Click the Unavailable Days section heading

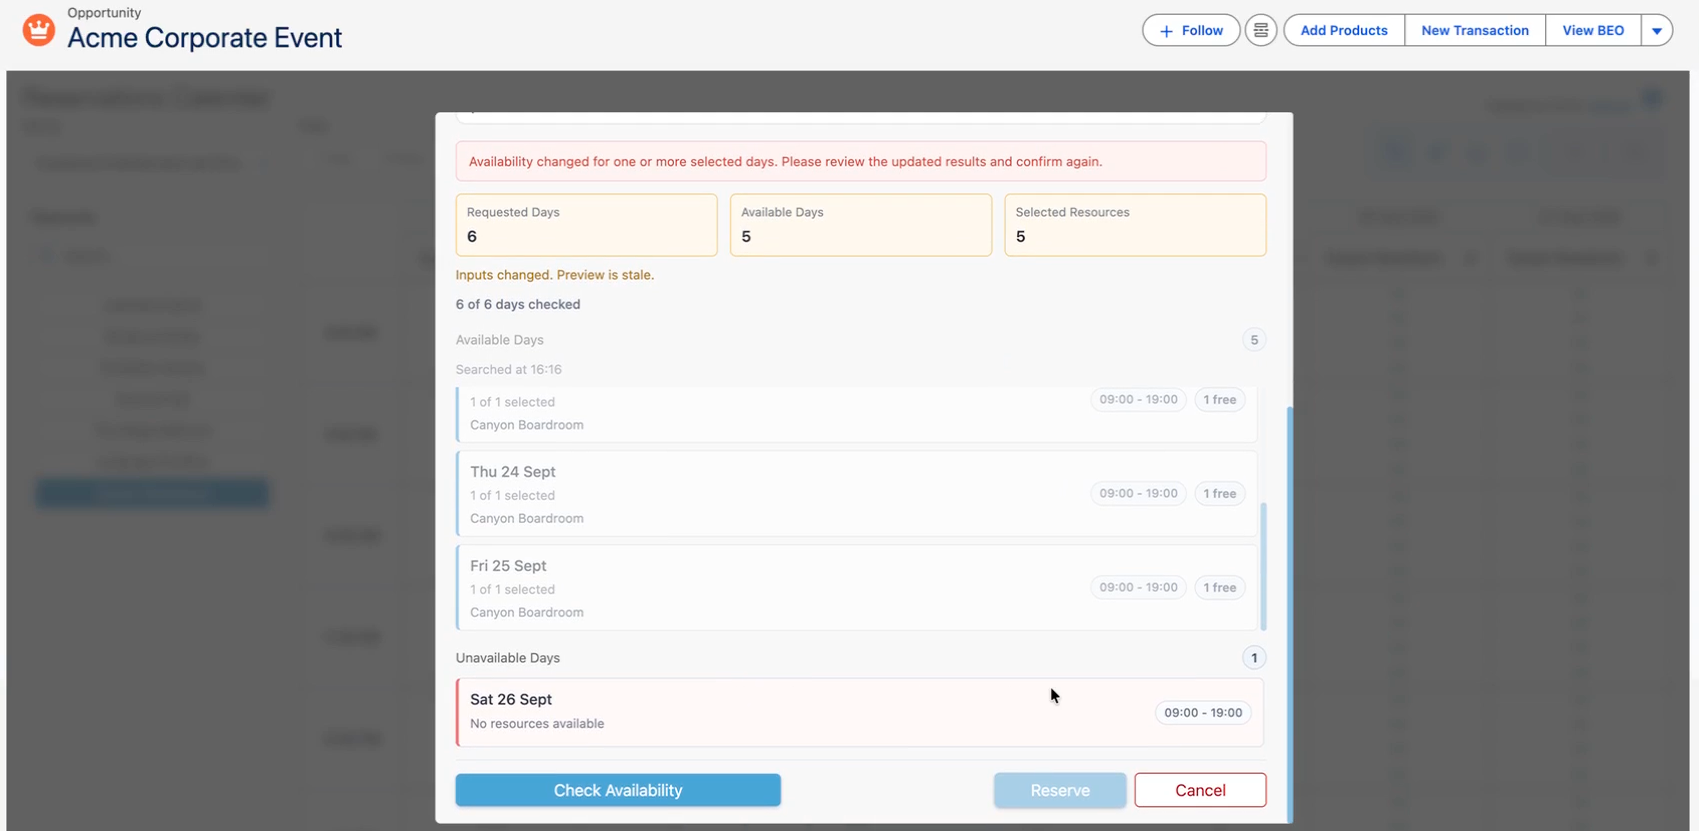(x=508, y=658)
